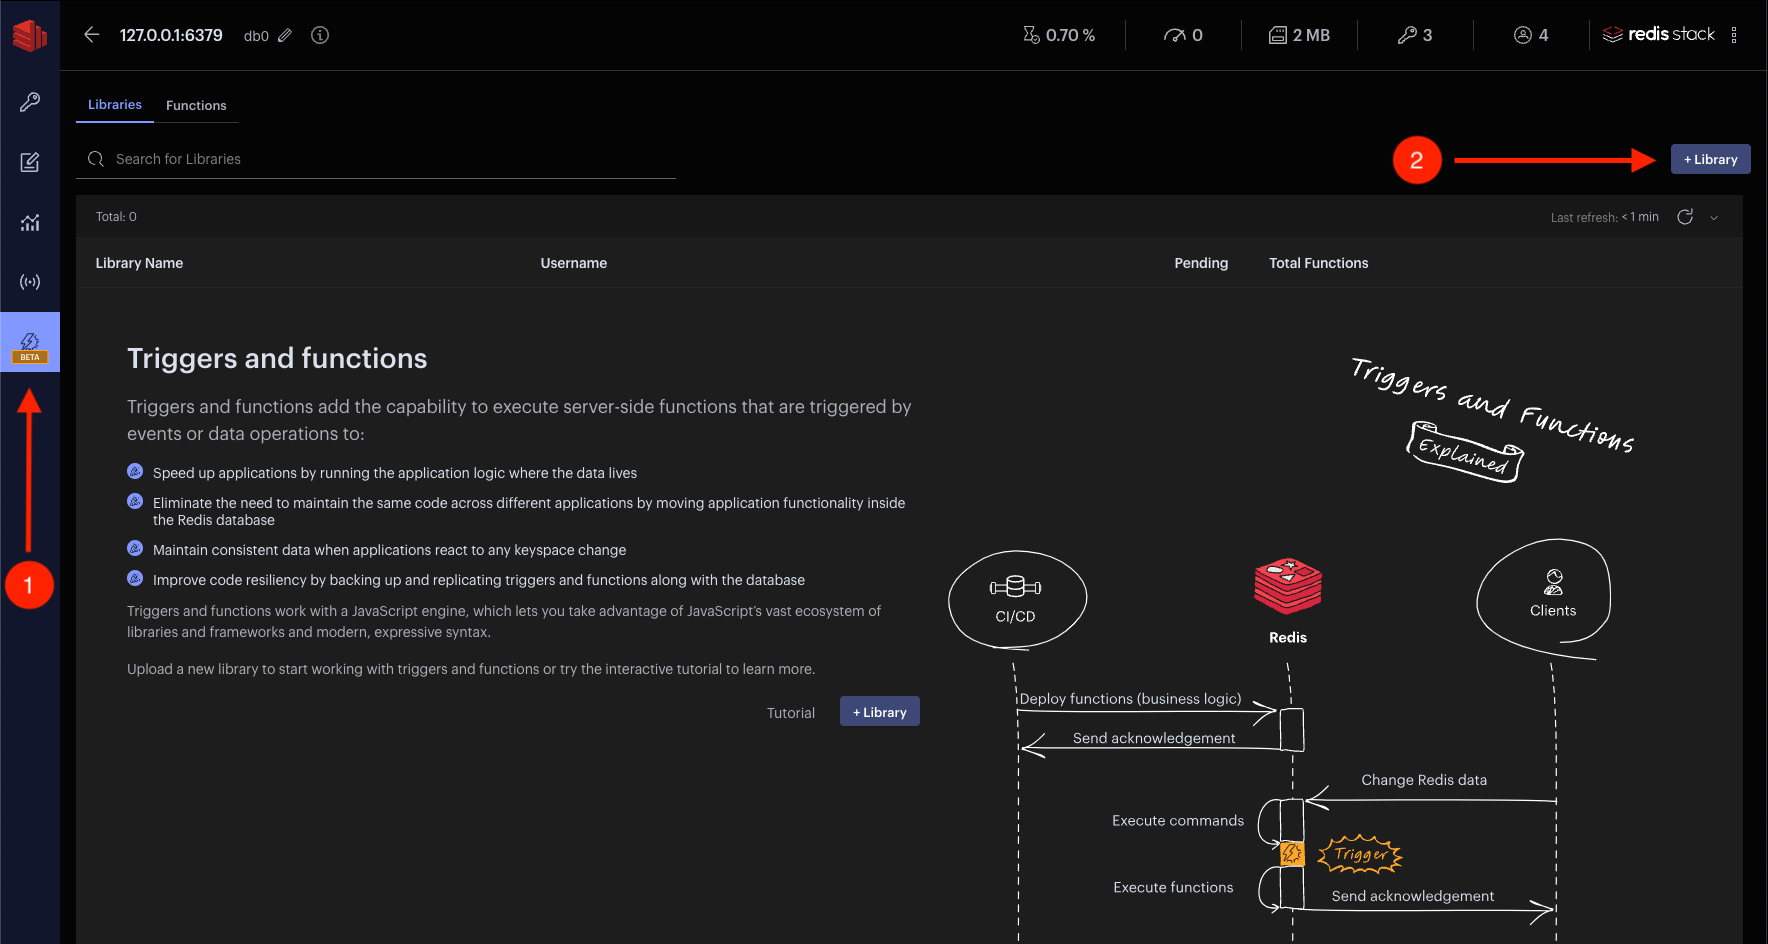Refresh the libraries list
This screenshot has height=944, width=1768.
click(1685, 217)
